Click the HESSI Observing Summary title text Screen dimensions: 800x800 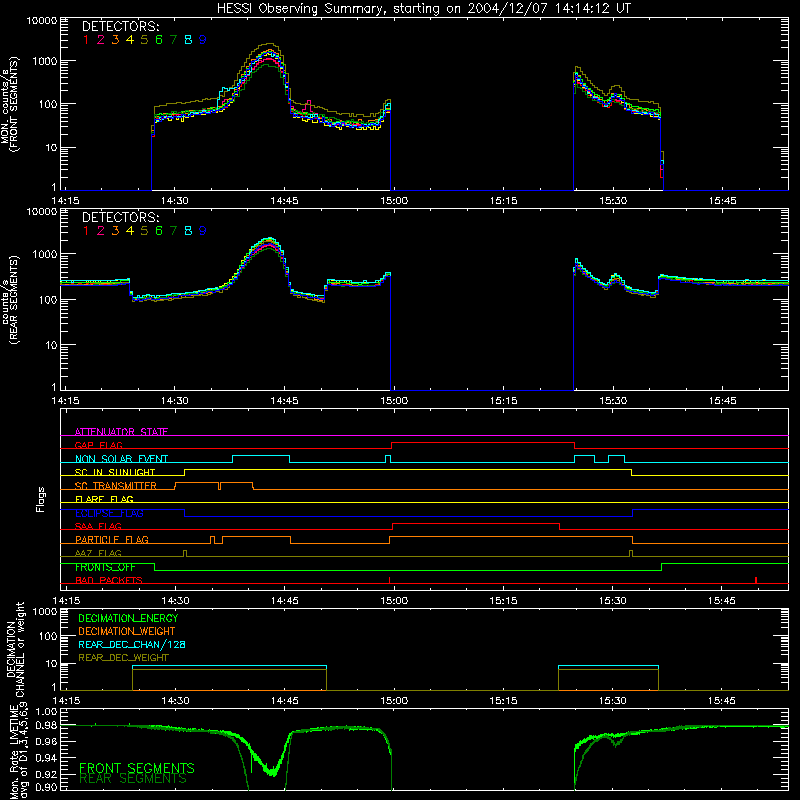[x=423, y=9]
